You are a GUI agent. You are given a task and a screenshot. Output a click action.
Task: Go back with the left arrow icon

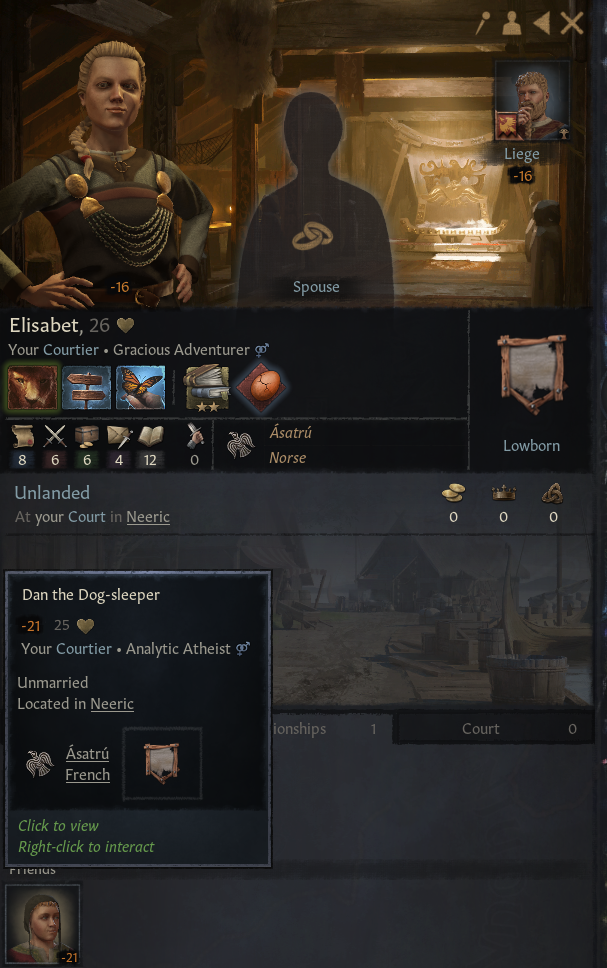(x=542, y=23)
